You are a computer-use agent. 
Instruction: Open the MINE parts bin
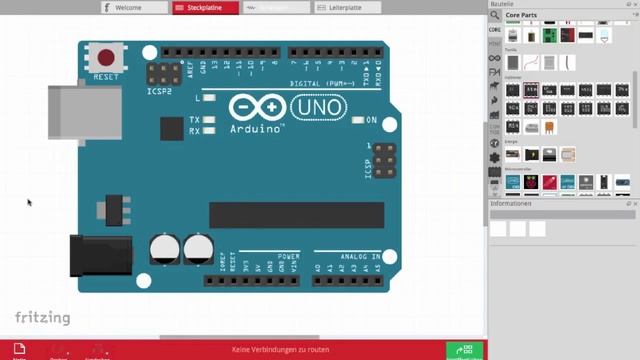[494, 43]
